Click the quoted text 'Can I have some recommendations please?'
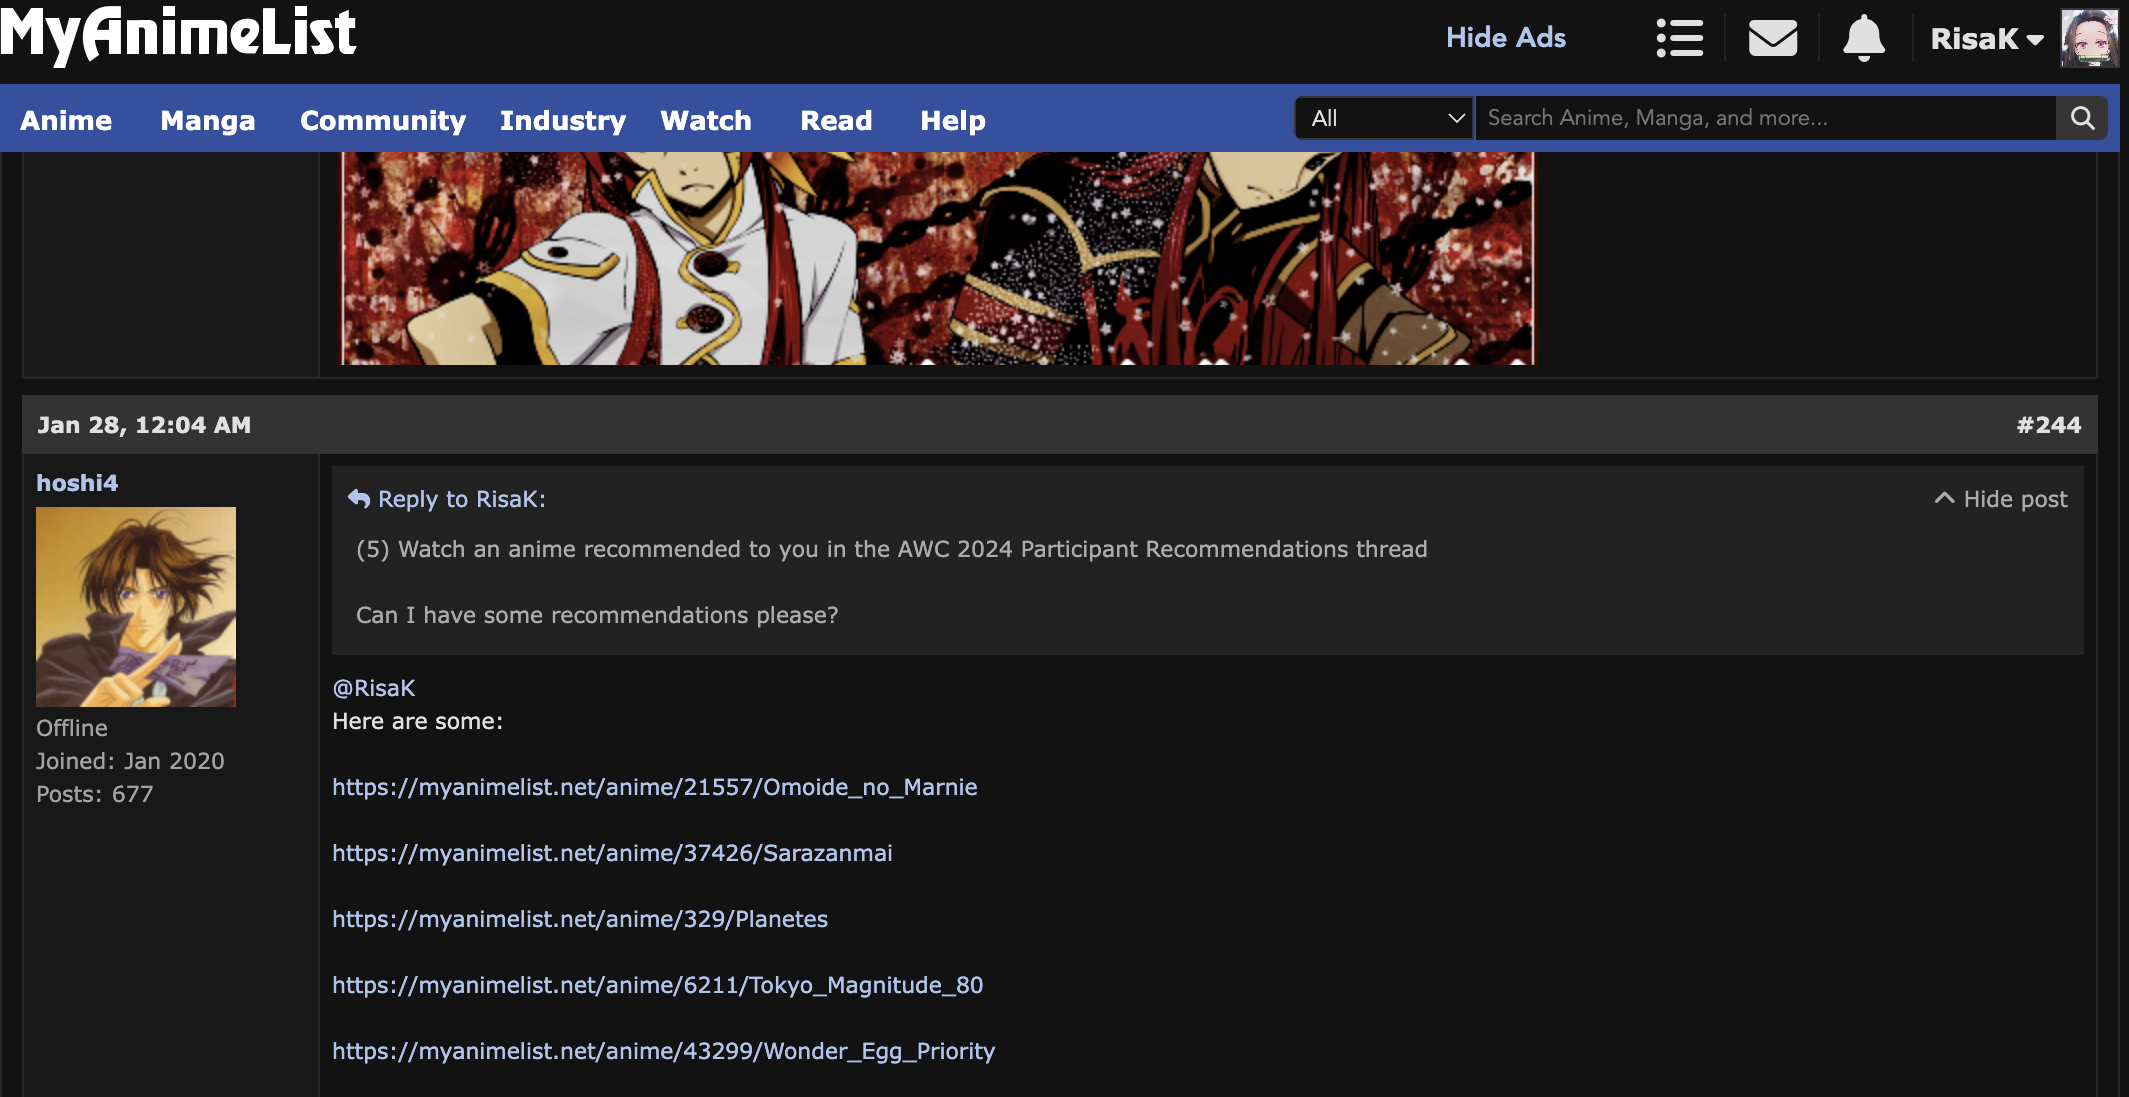The width and height of the screenshot is (2129, 1097). (597, 615)
